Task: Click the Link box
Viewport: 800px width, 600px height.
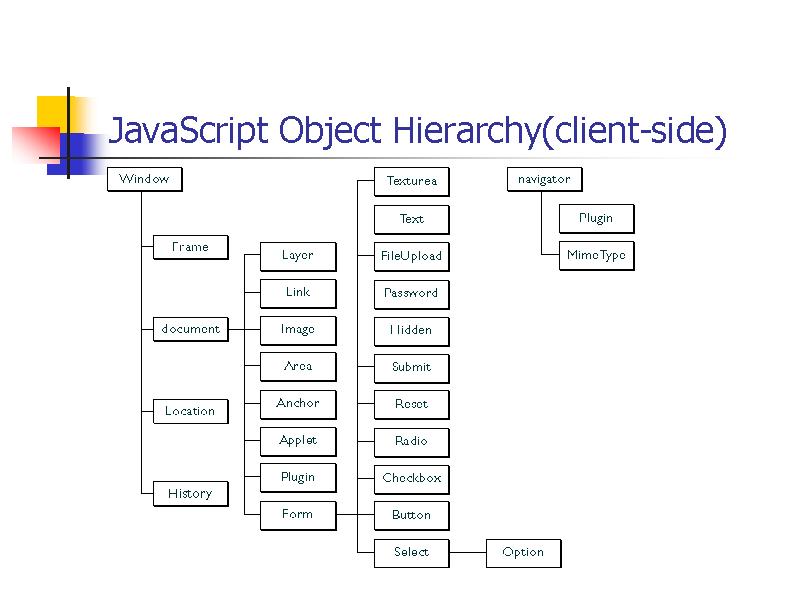Action: click(x=298, y=293)
